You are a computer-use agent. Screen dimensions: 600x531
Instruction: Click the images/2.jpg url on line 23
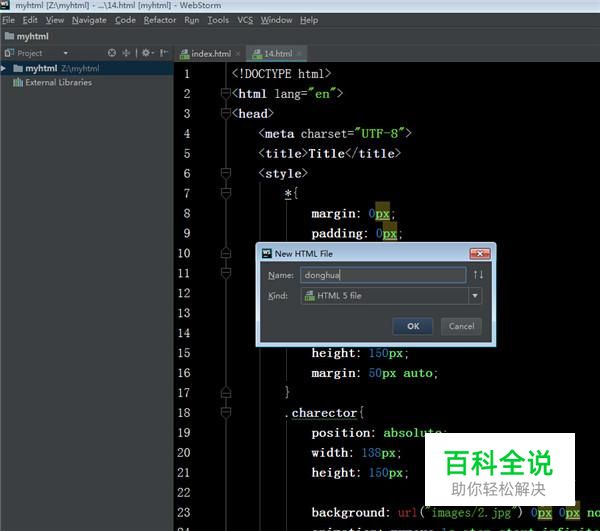coord(471,512)
